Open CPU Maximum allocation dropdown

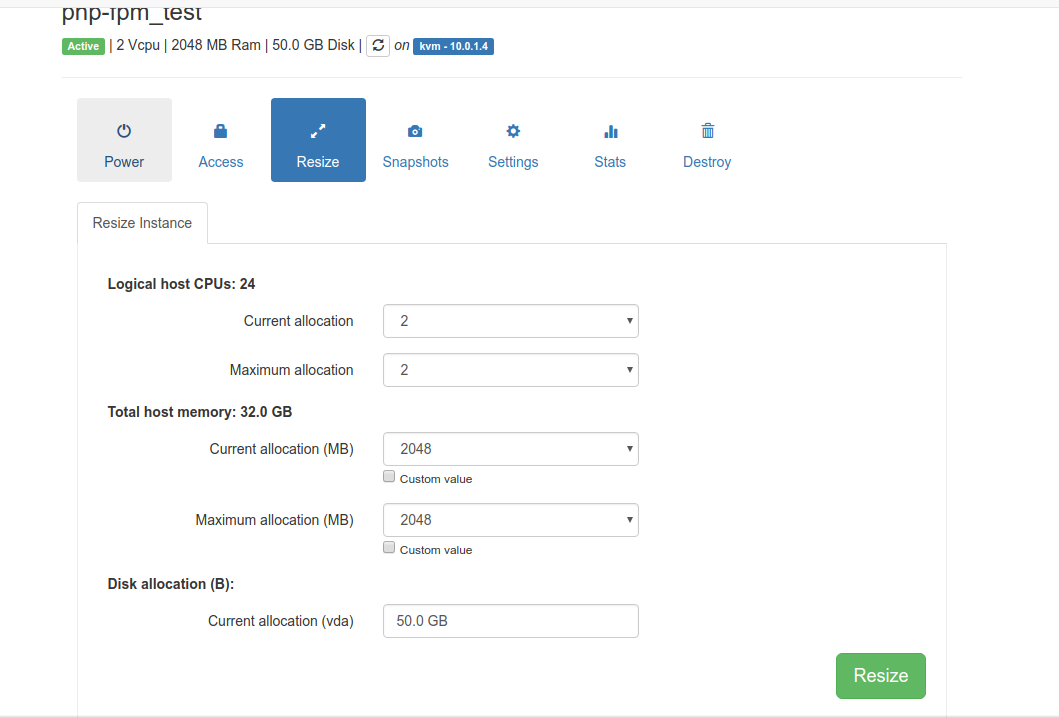point(511,370)
